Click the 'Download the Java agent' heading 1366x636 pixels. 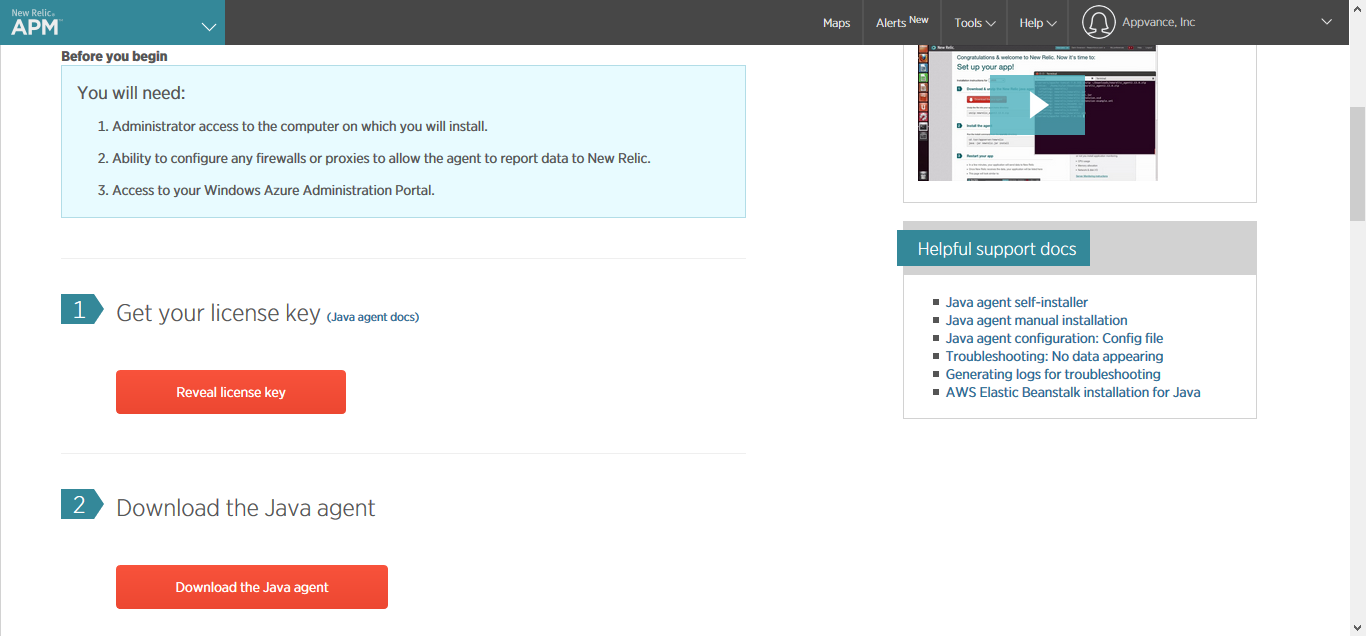pos(245,508)
